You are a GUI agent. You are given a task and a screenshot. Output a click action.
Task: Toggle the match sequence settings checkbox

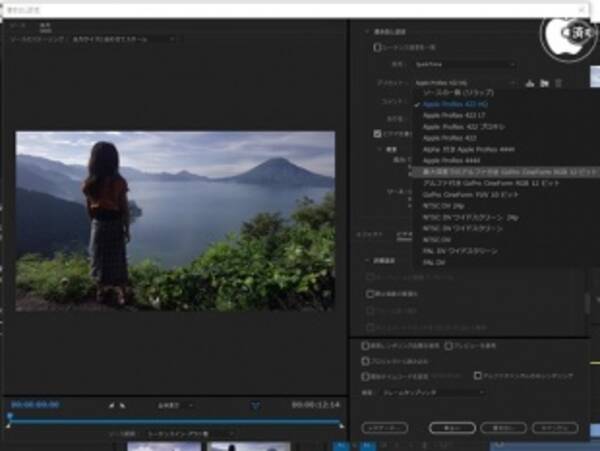pos(368,47)
